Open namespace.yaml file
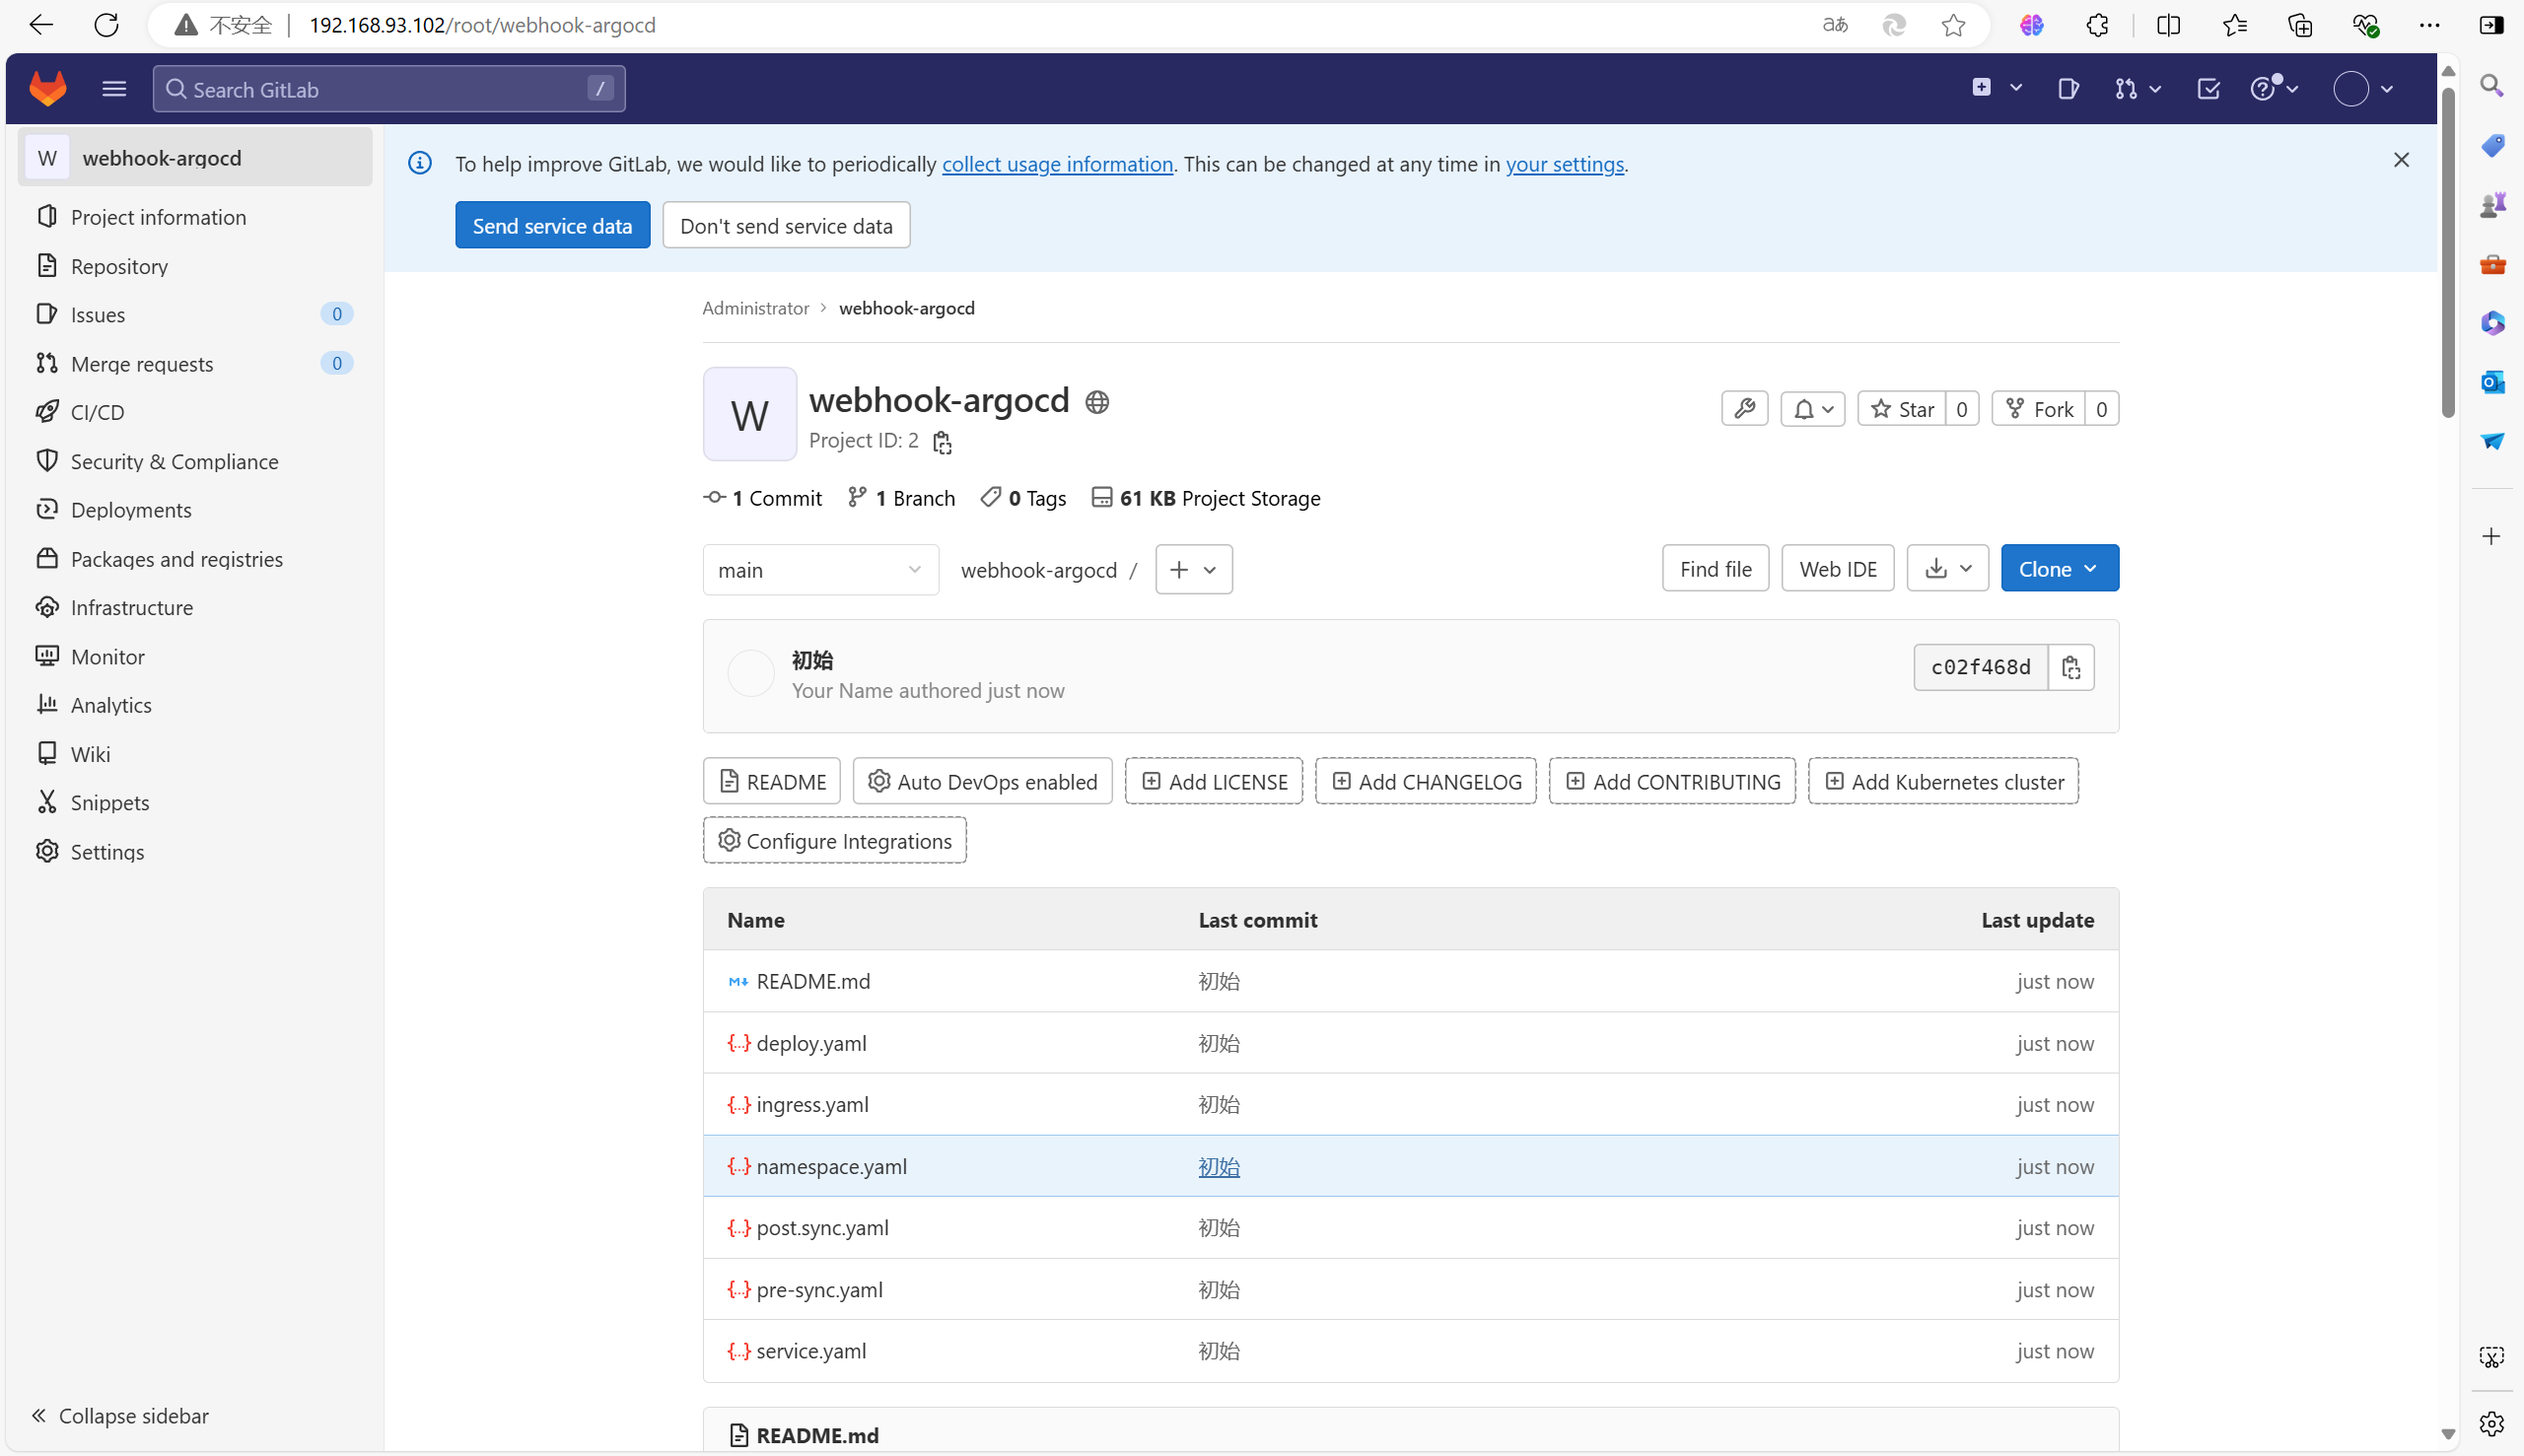This screenshot has height=1456, width=2524. [x=831, y=1166]
